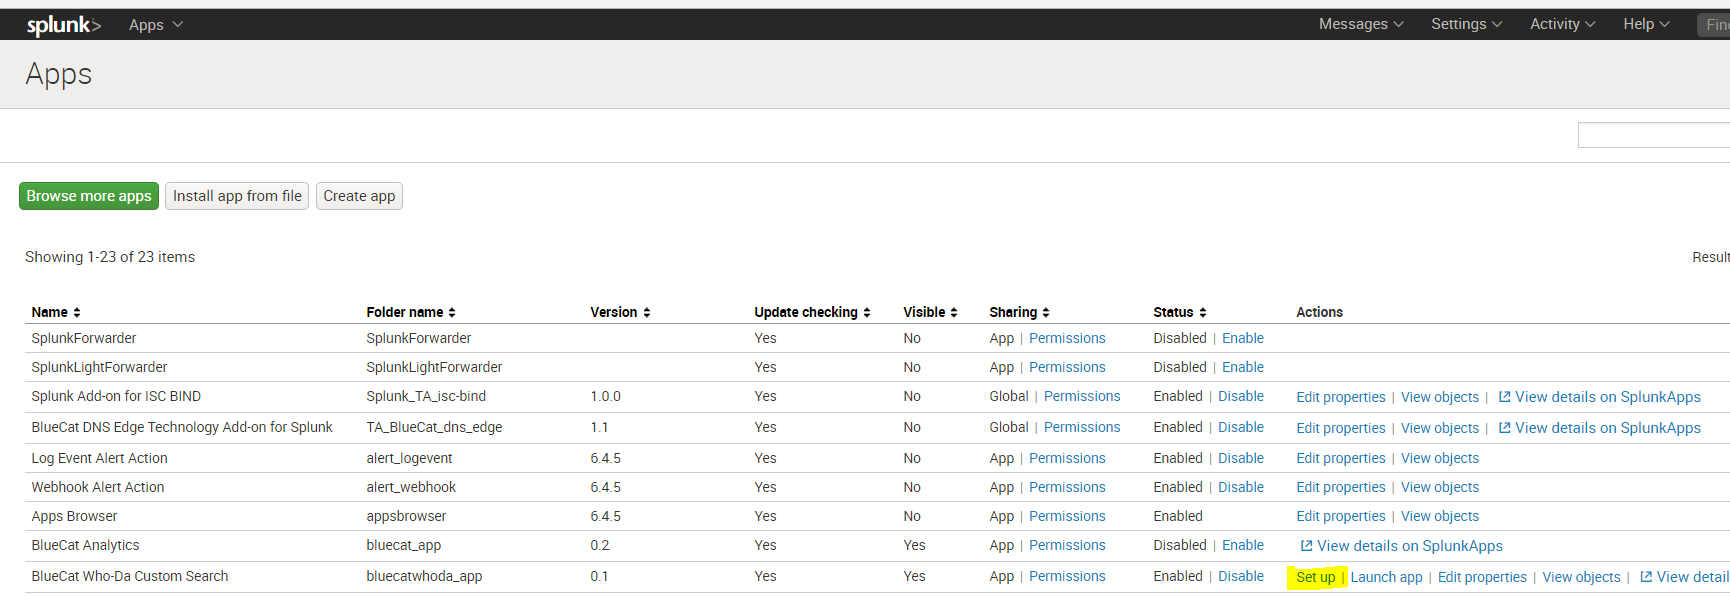View objects of Webhook Alert Action
Image resolution: width=1730 pixels, height=597 pixels.
click(1440, 487)
